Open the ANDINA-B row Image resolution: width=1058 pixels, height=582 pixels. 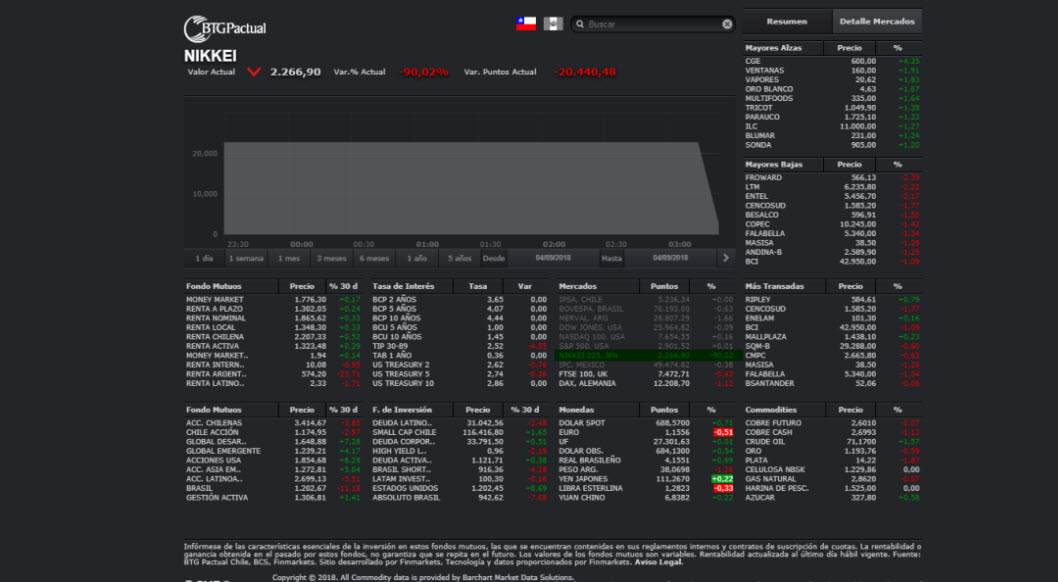pos(833,252)
